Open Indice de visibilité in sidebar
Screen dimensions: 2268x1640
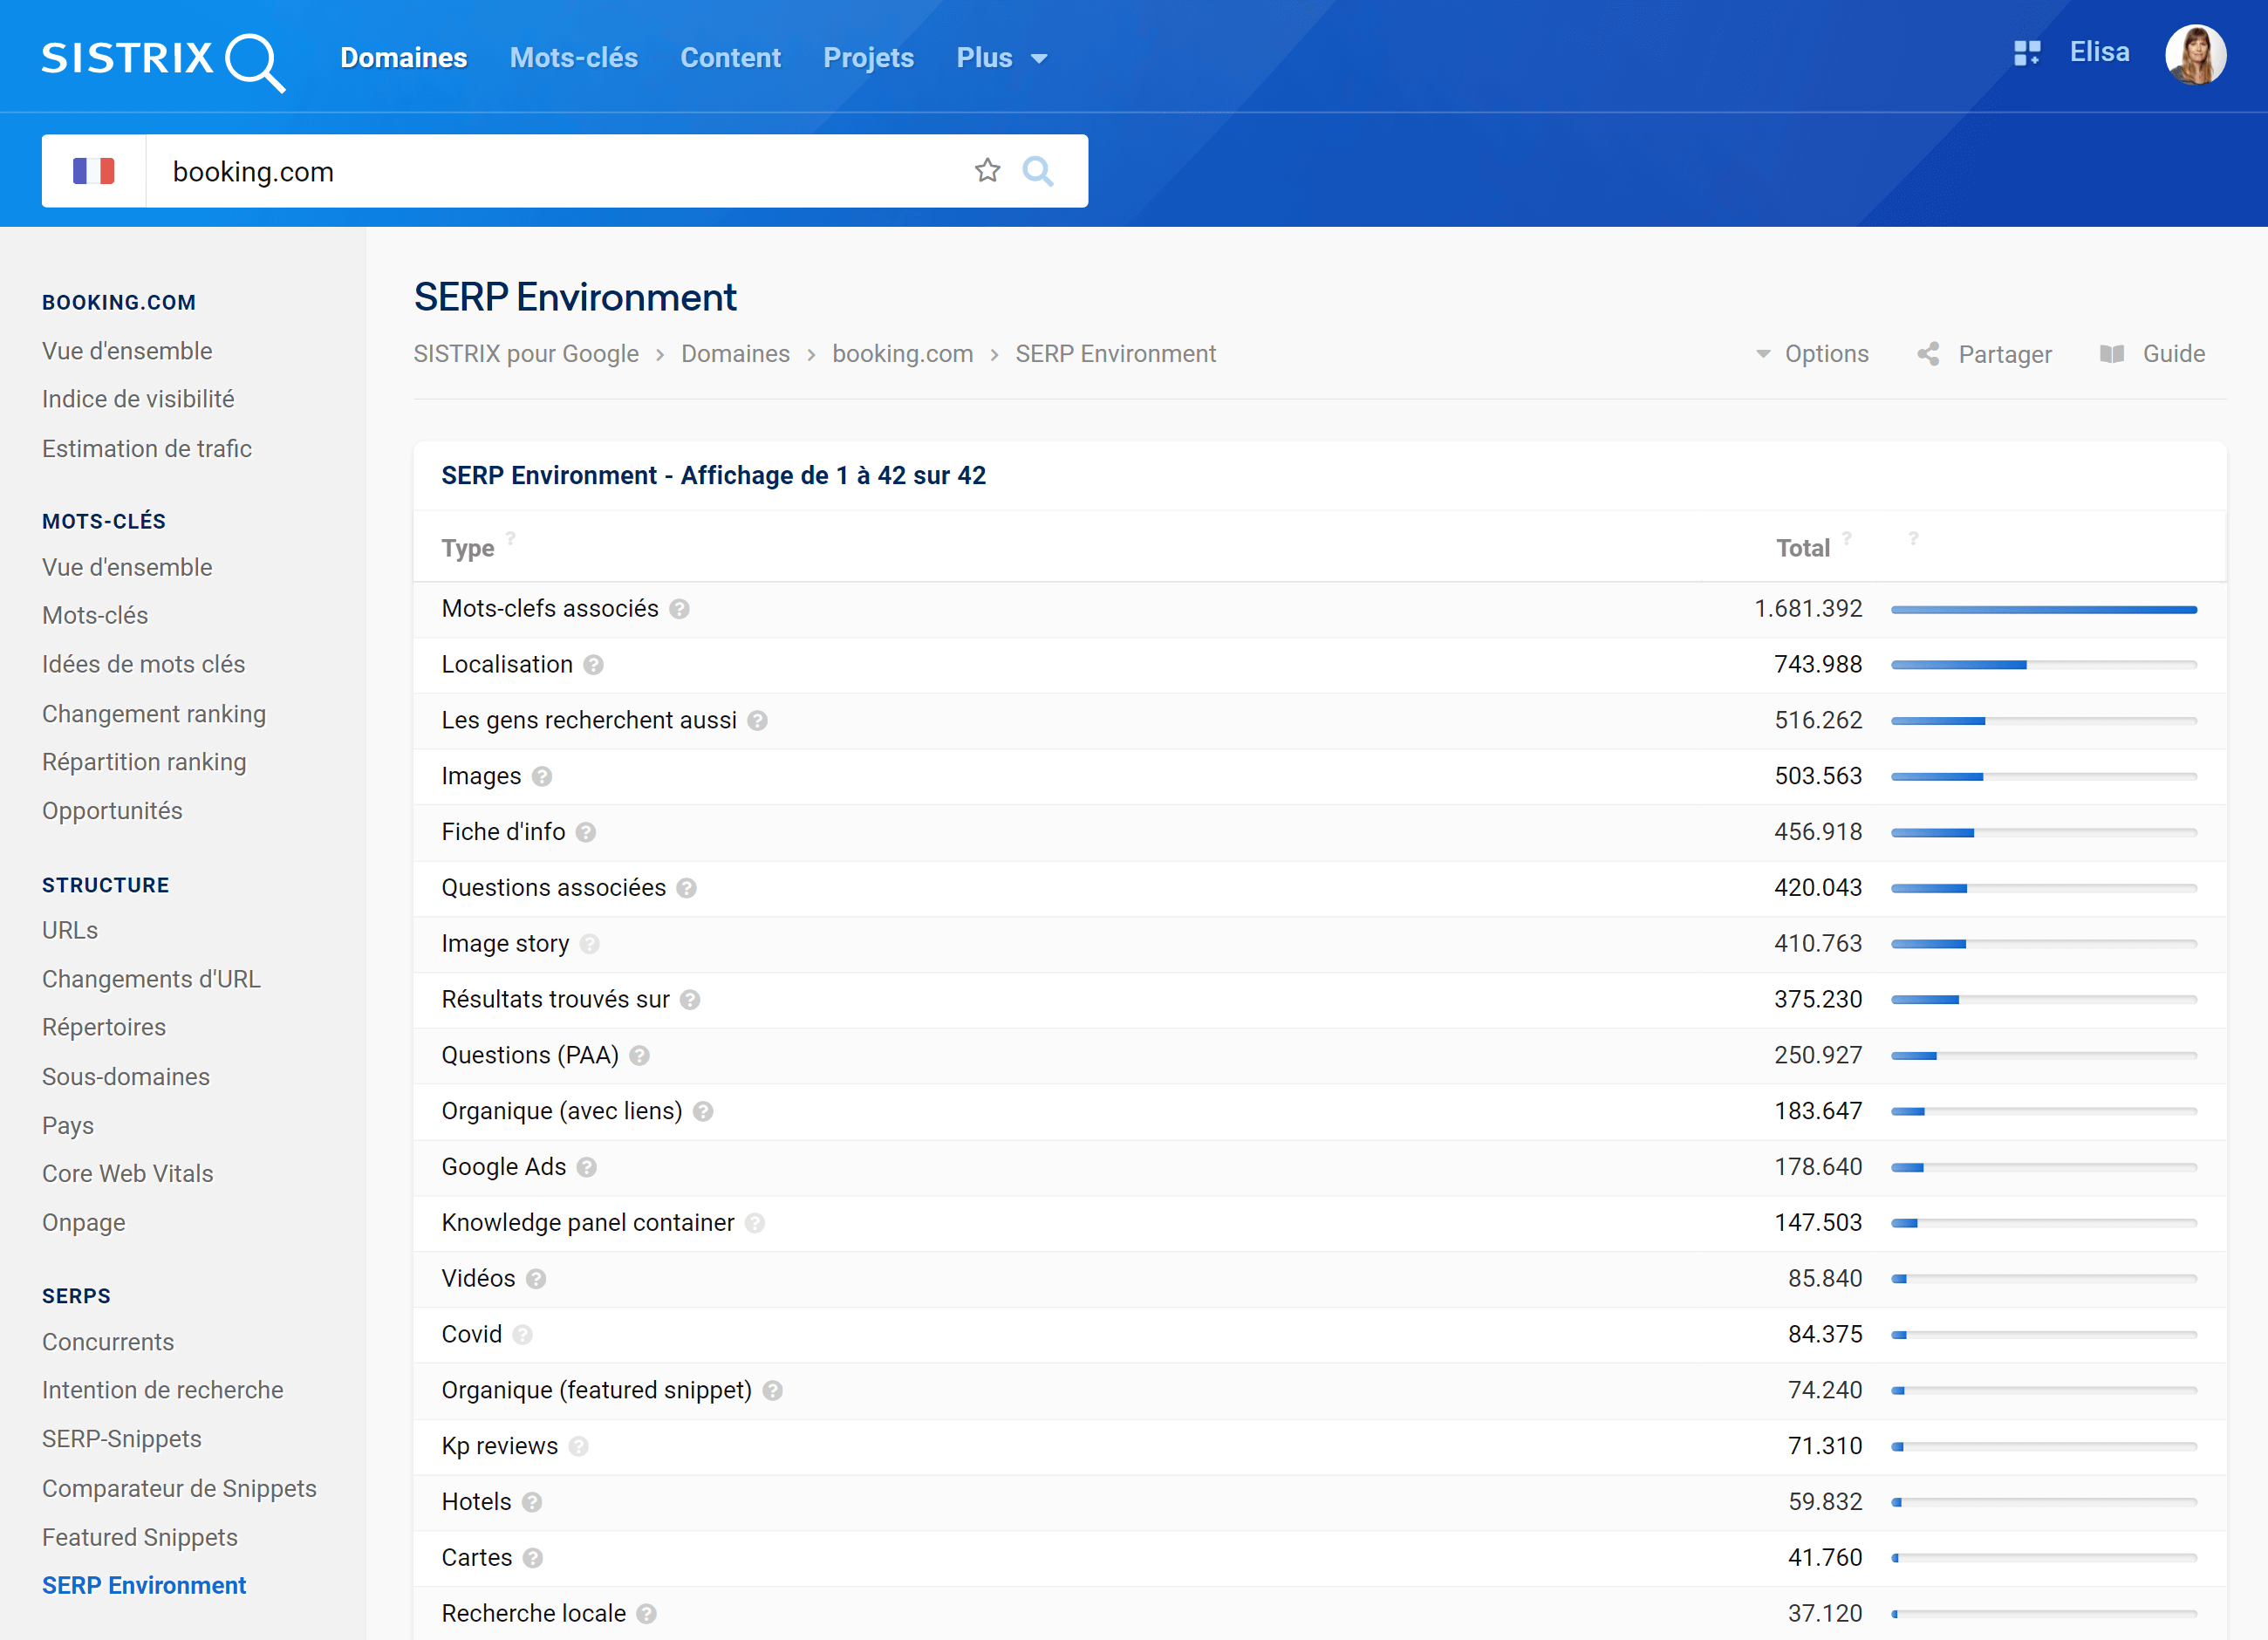point(138,399)
